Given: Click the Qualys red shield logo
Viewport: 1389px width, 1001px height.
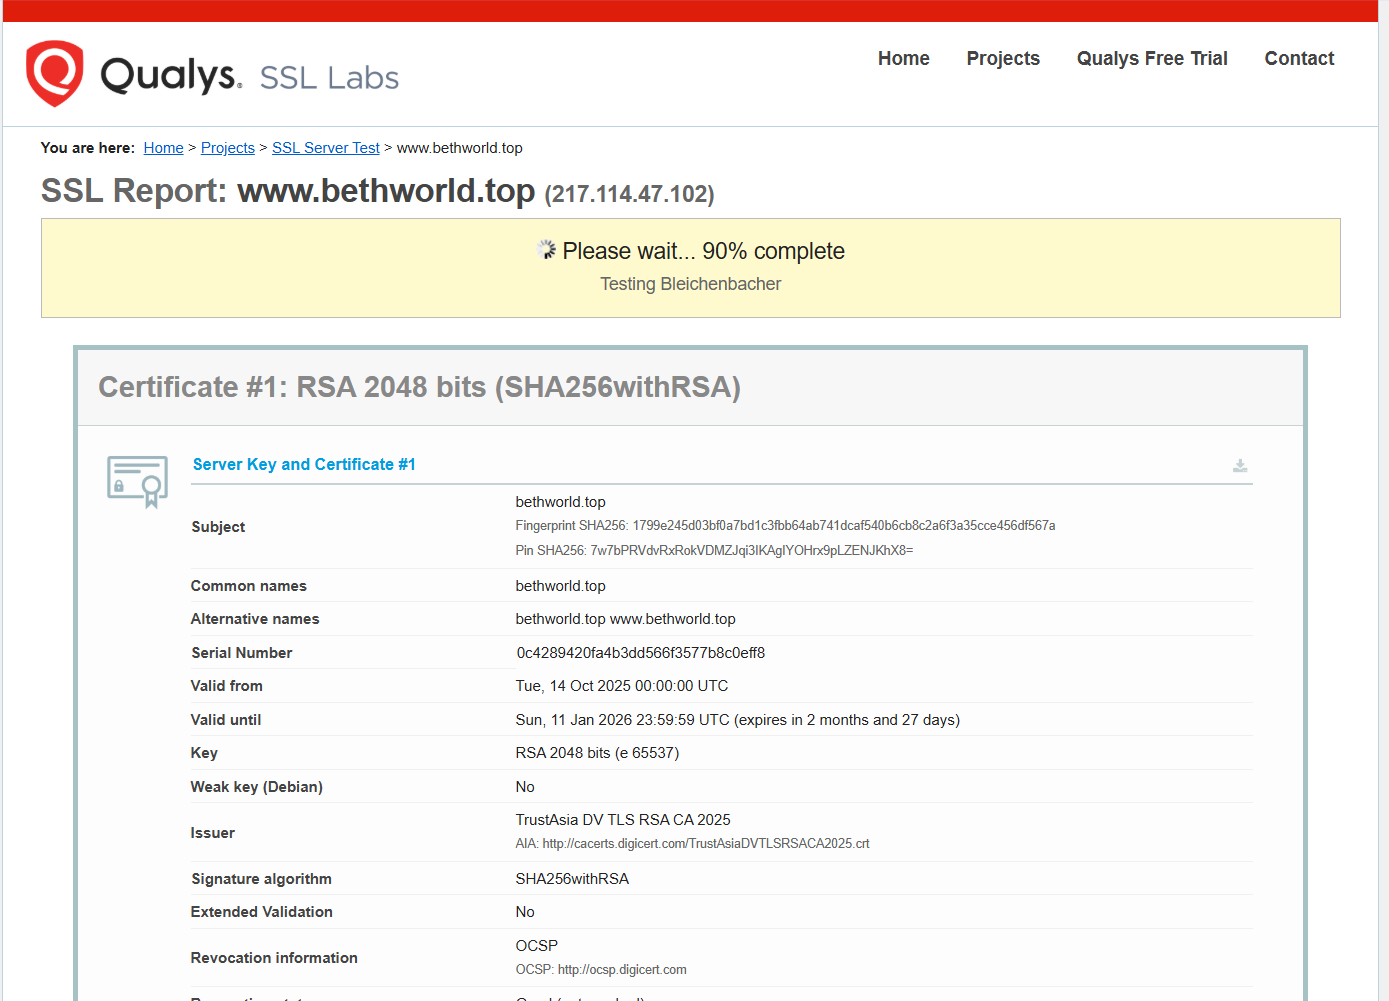Looking at the screenshot, I should [x=54, y=73].
